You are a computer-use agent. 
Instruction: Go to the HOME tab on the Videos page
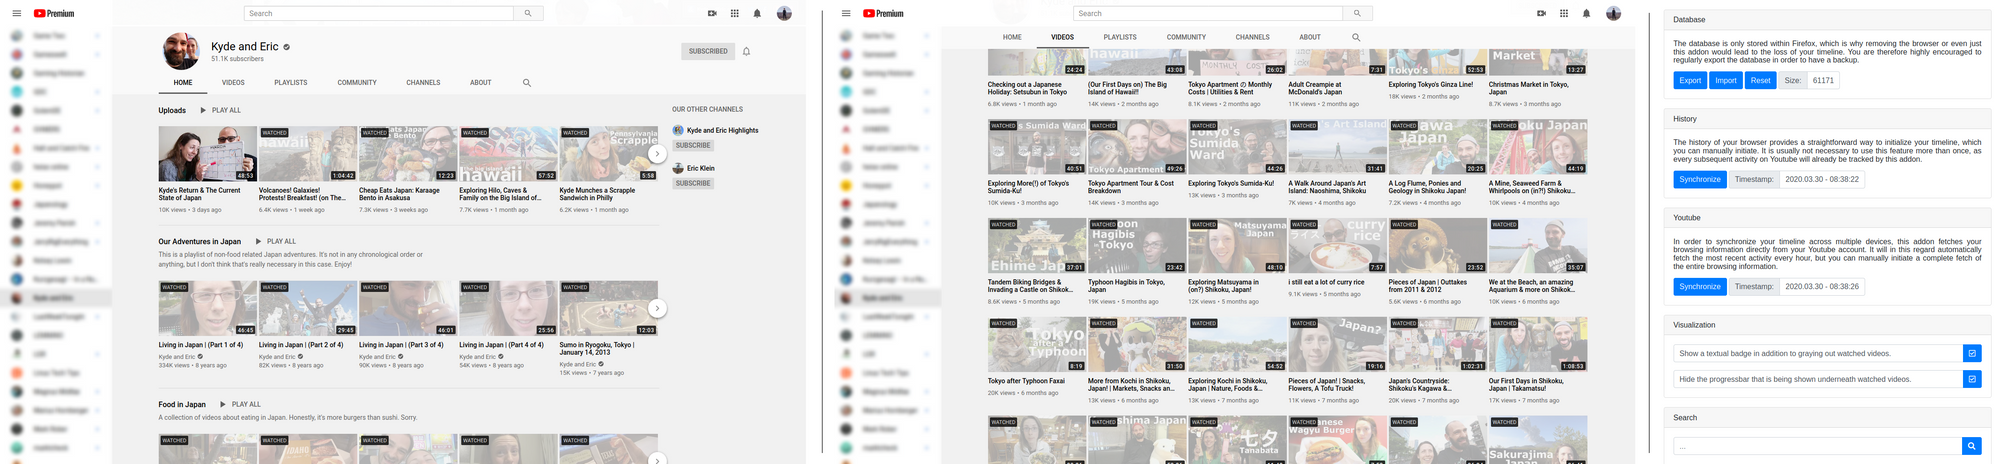[x=1012, y=37]
